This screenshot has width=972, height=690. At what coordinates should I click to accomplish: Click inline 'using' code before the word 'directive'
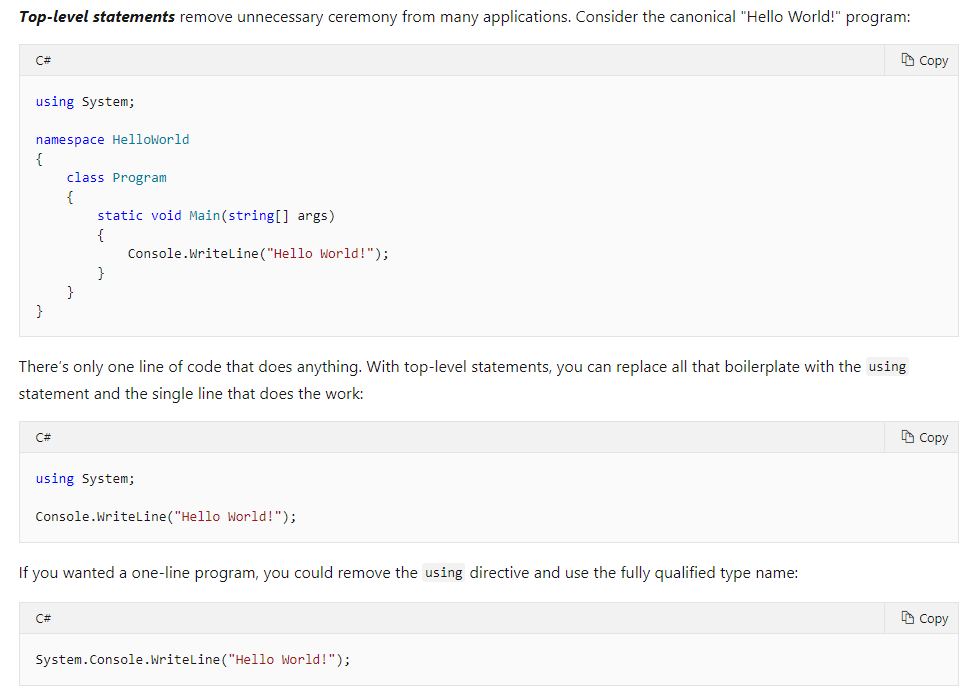(x=443, y=573)
